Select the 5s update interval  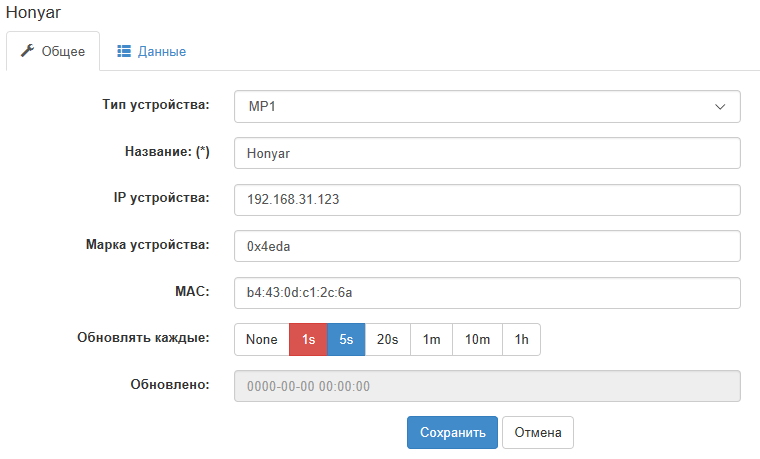pyautogui.click(x=346, y=340)
